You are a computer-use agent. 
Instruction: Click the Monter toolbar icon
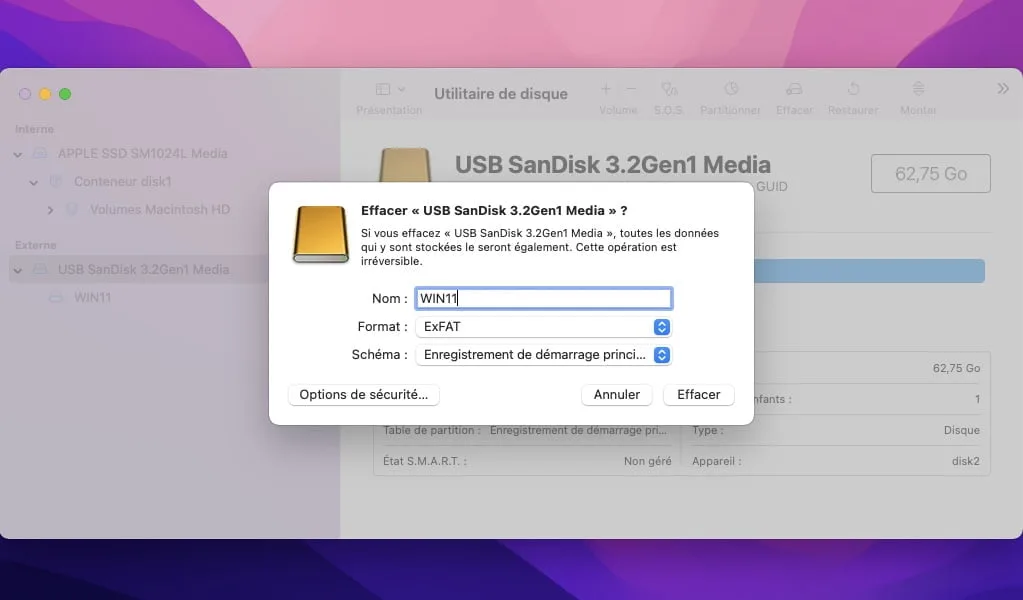coord(918,89)
